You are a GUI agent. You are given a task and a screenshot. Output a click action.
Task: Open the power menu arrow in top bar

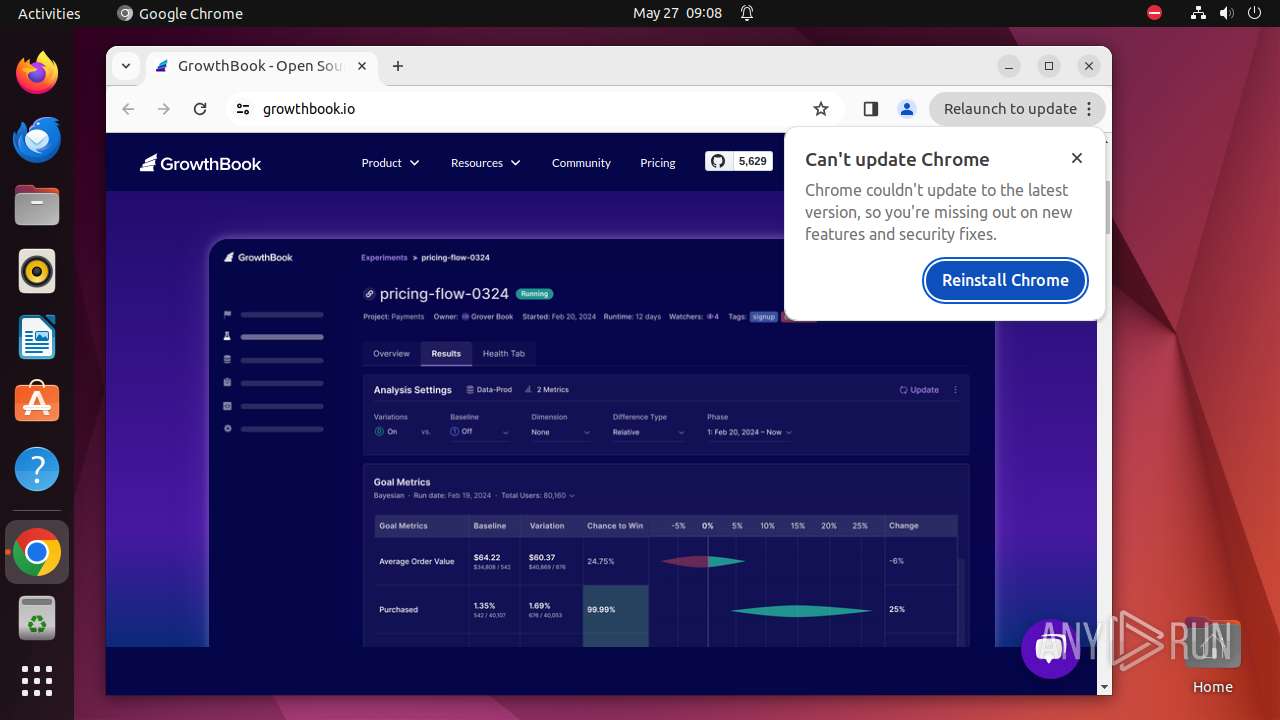pyautogui.click(x=1254, y=13)
